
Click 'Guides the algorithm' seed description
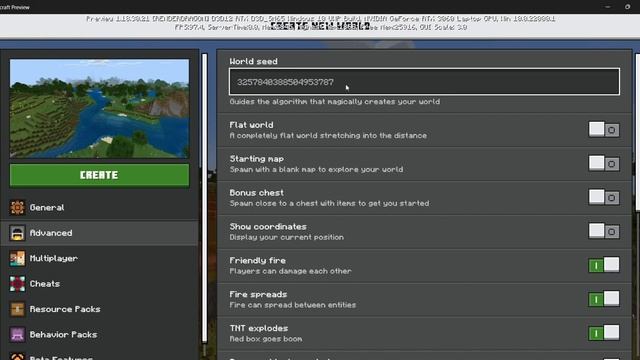[335, 102]
